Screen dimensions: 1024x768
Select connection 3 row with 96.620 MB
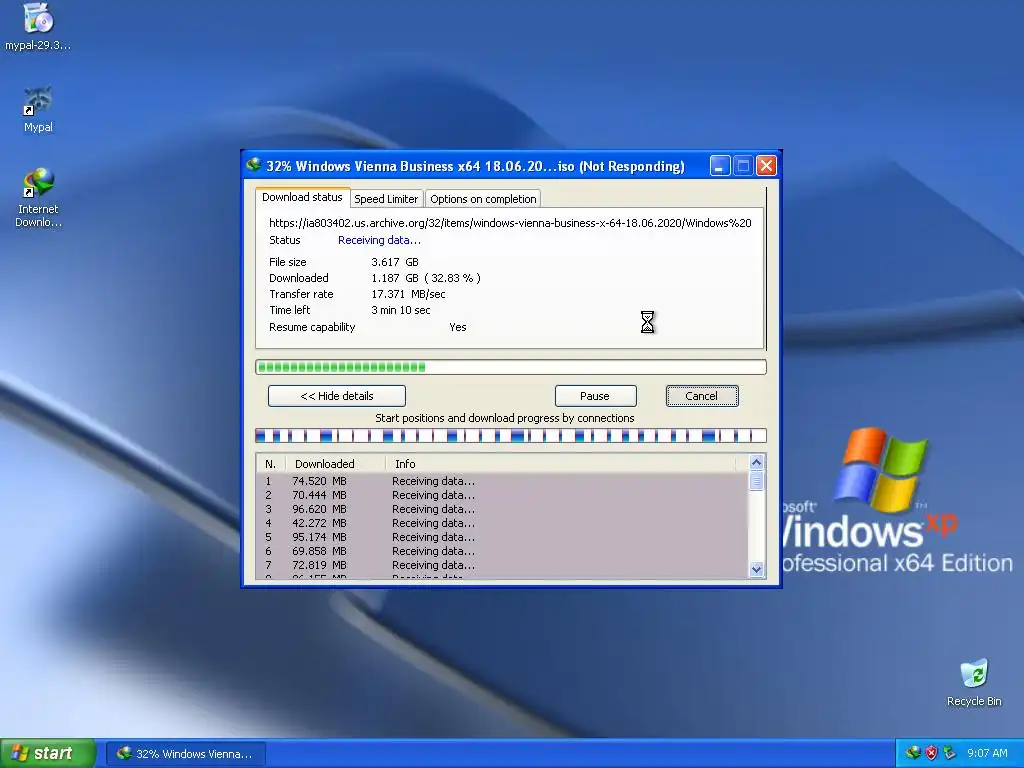(x=502, y=509)
